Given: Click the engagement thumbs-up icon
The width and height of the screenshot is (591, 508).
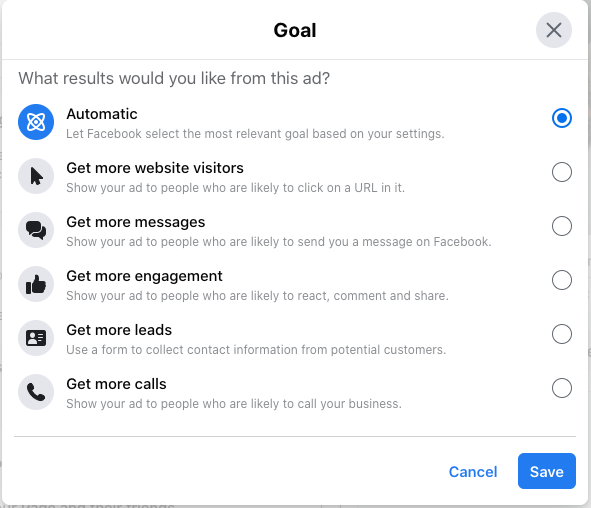Looking at the screenshot, I should click(36, 284).
